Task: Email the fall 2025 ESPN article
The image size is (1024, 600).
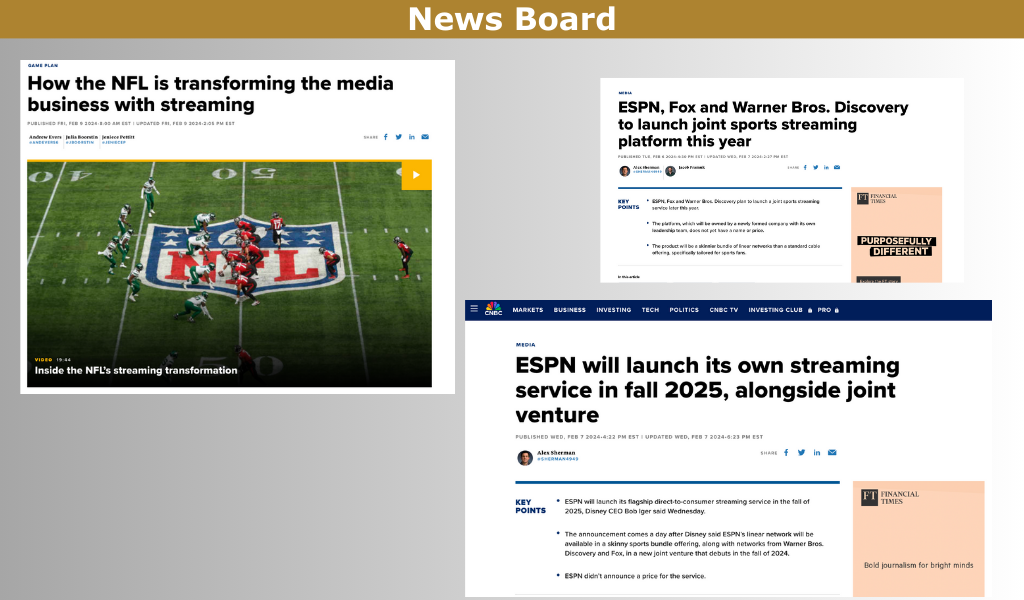Action: [x=832, y=452]
